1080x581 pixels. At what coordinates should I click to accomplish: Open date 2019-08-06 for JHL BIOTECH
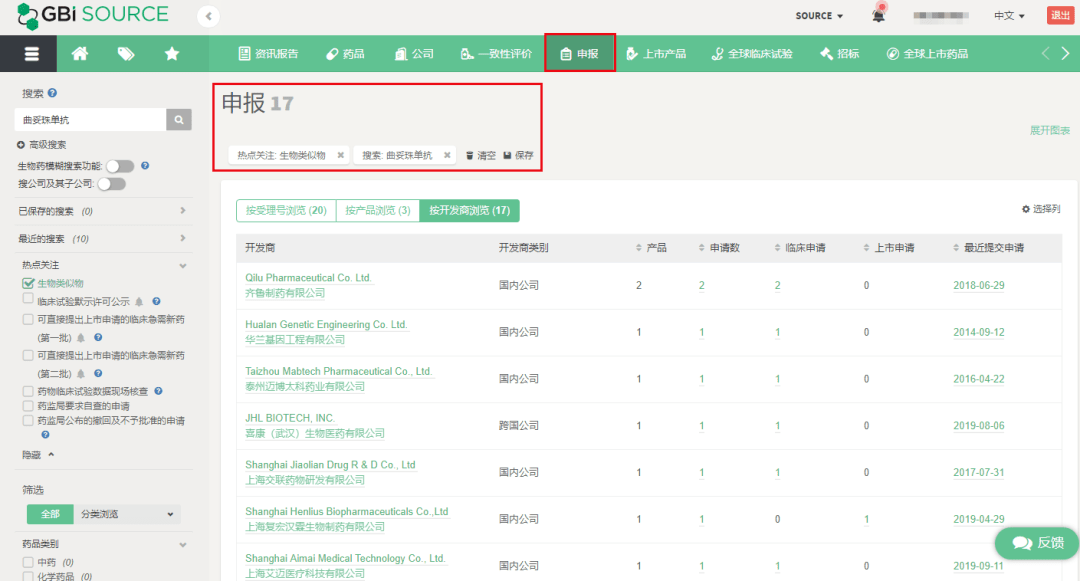(x=979, y=425)
